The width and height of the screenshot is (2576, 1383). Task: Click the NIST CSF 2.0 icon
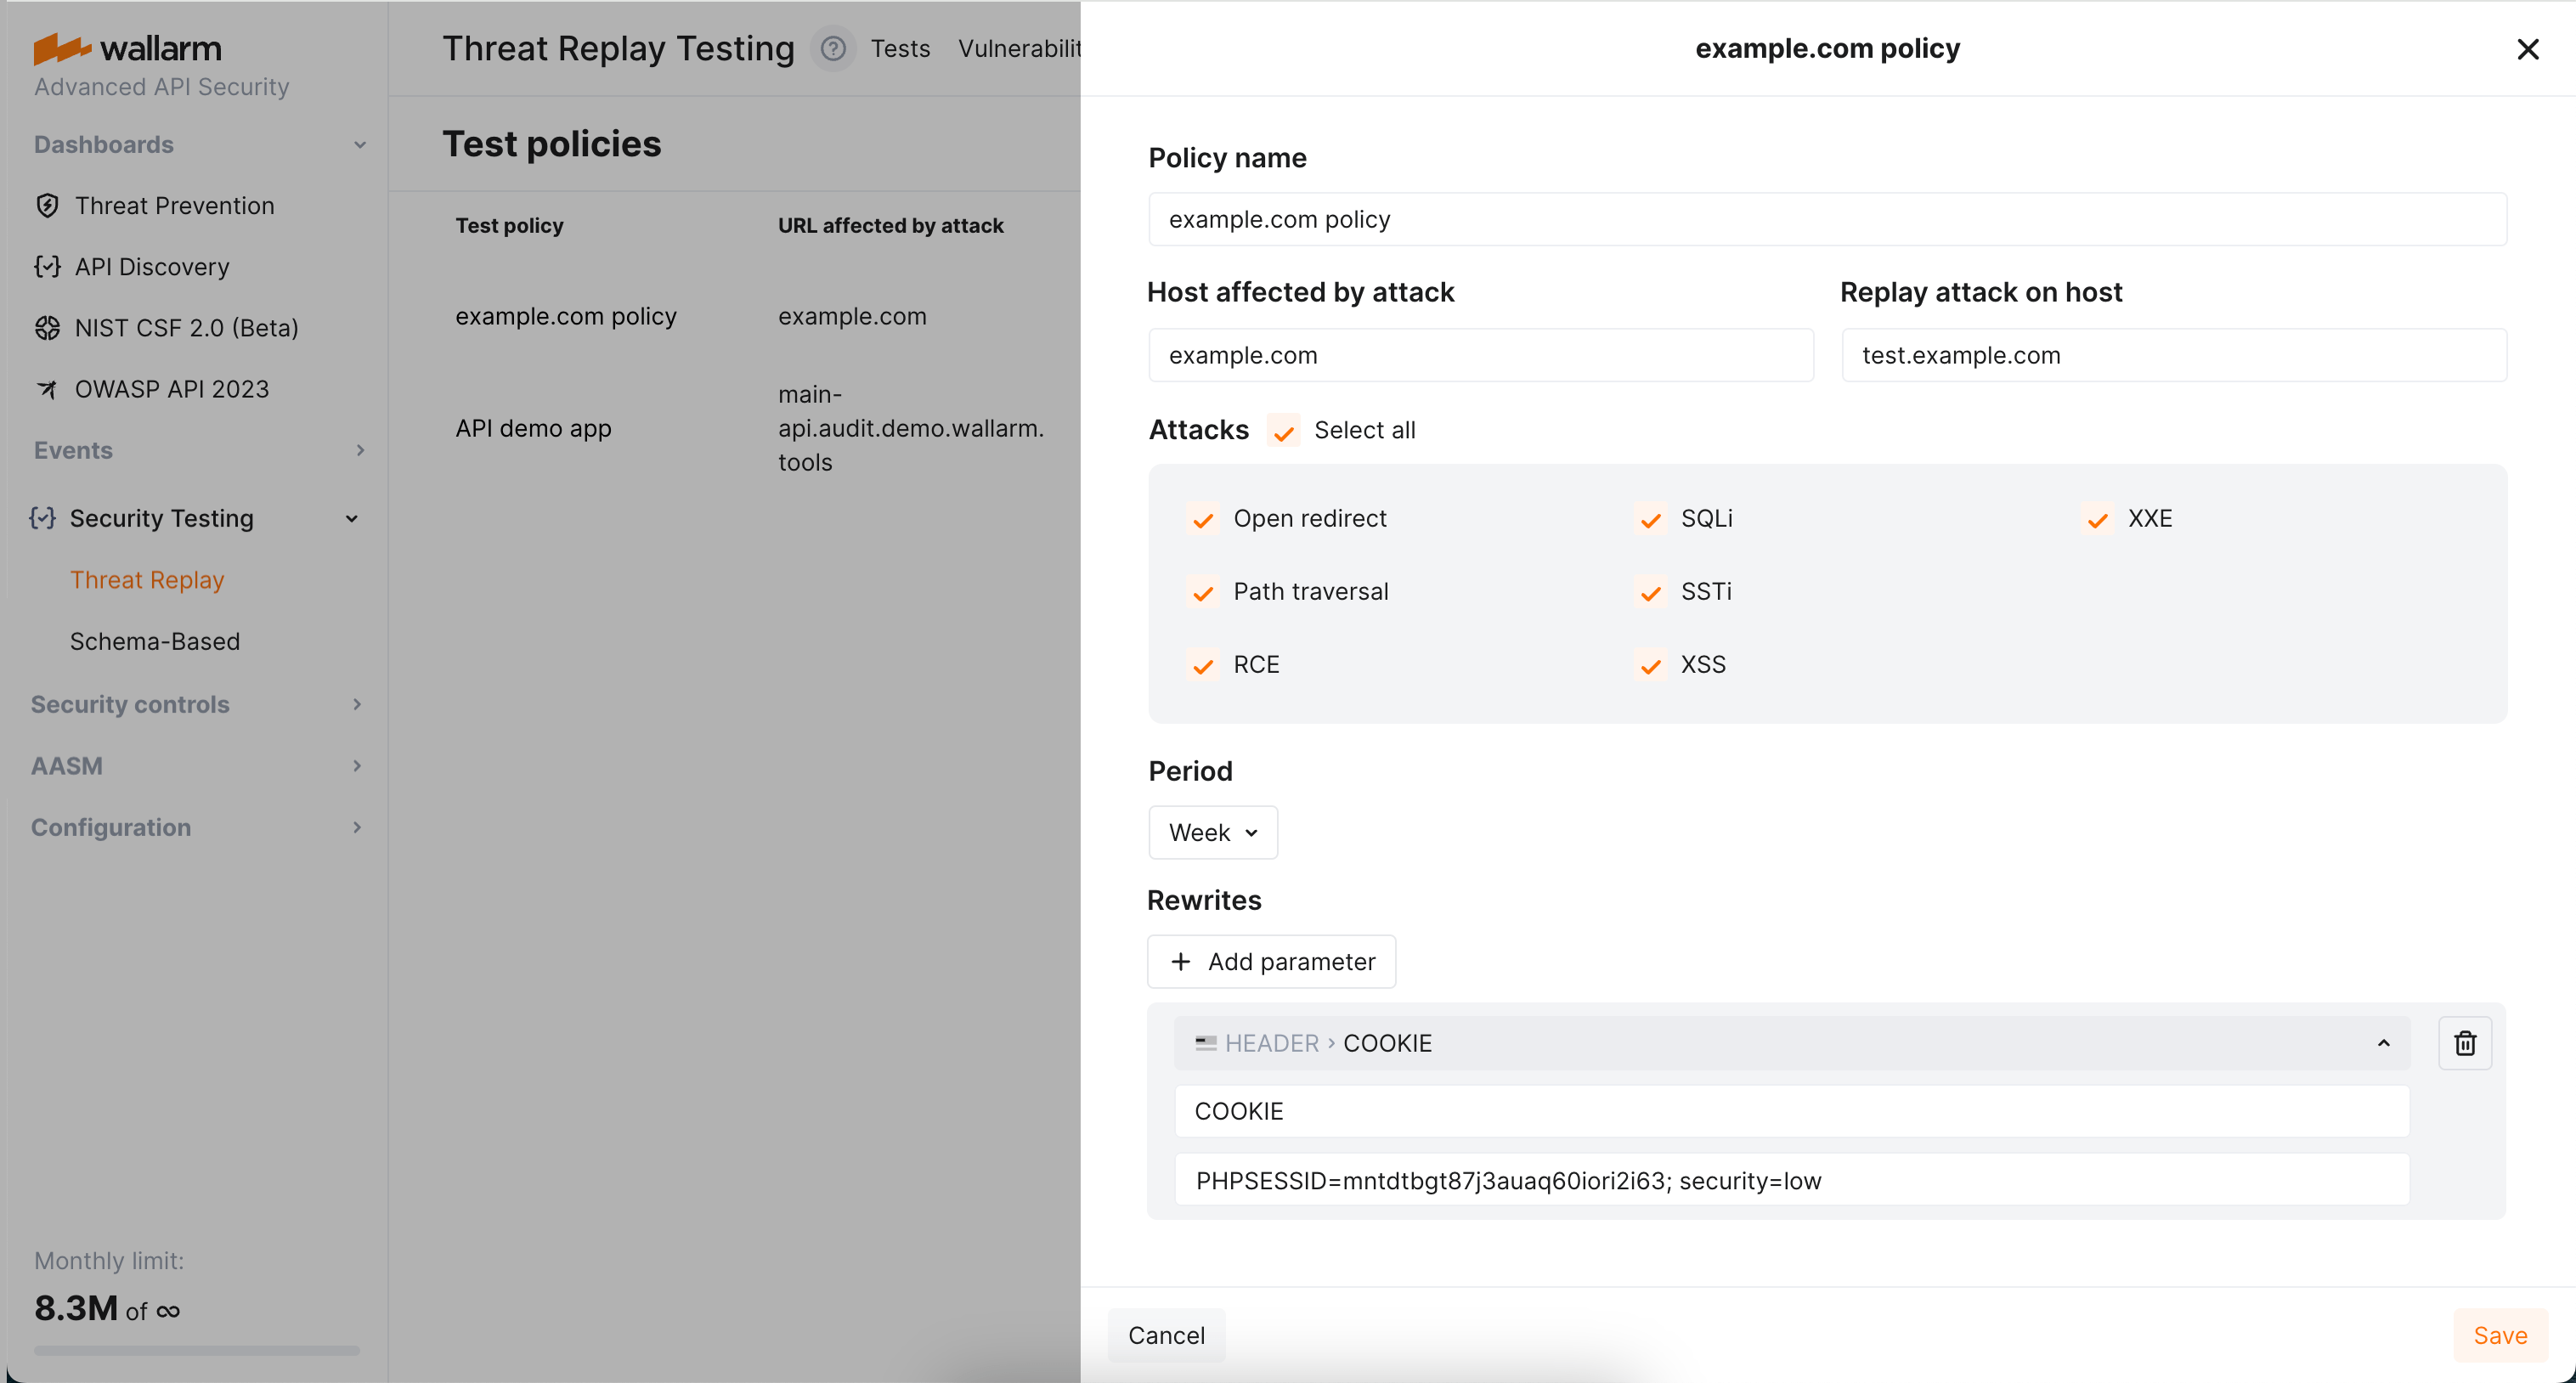tap(47, 328)
